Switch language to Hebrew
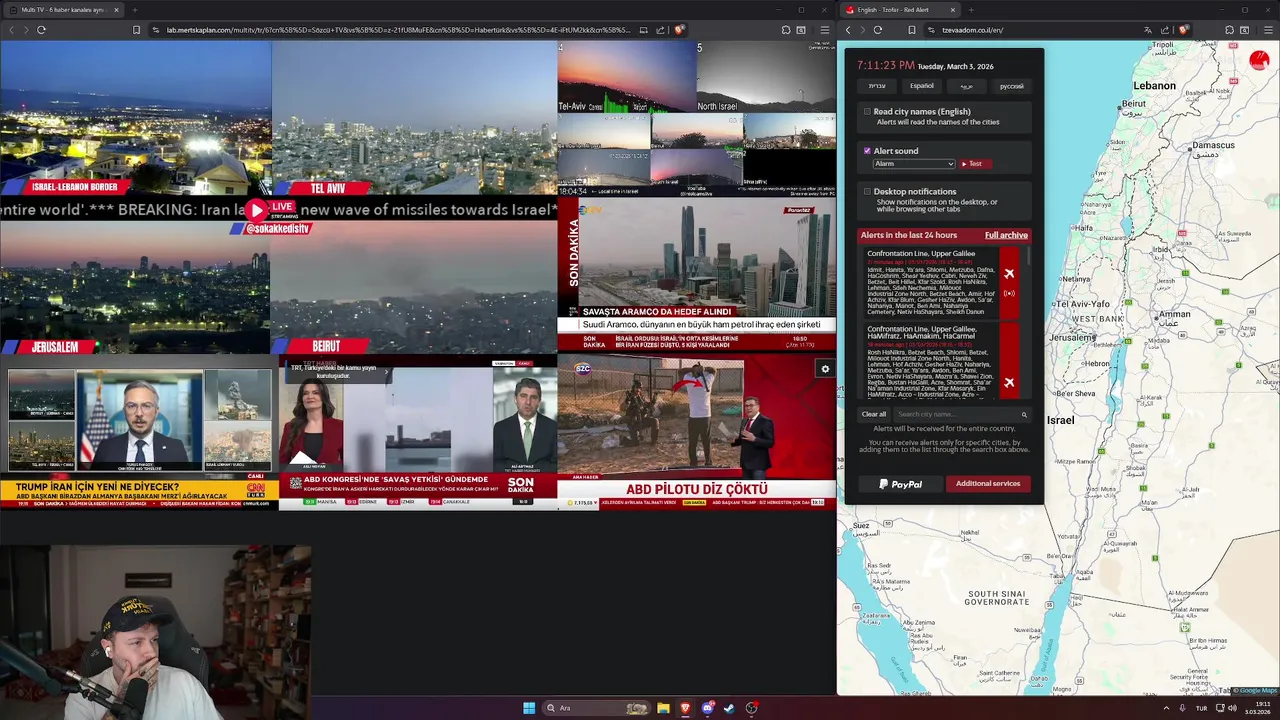1280x720 pixels. [877, 86]
